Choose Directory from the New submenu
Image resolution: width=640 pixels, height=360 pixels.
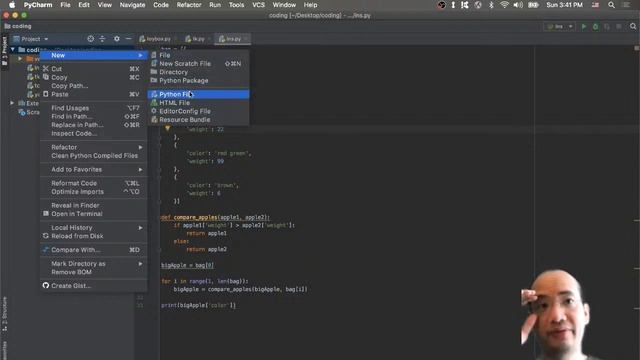coord(198,72)
